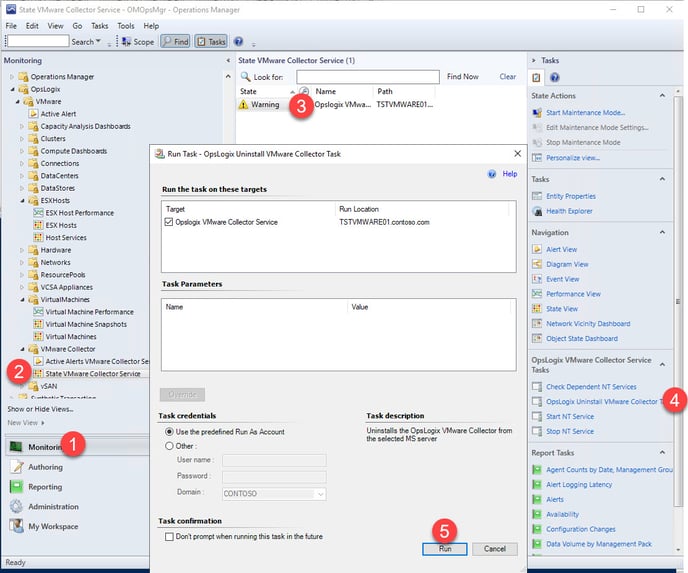Click the Alert View icon
Viewport: 688px width, 573px height.
point(537,249)
